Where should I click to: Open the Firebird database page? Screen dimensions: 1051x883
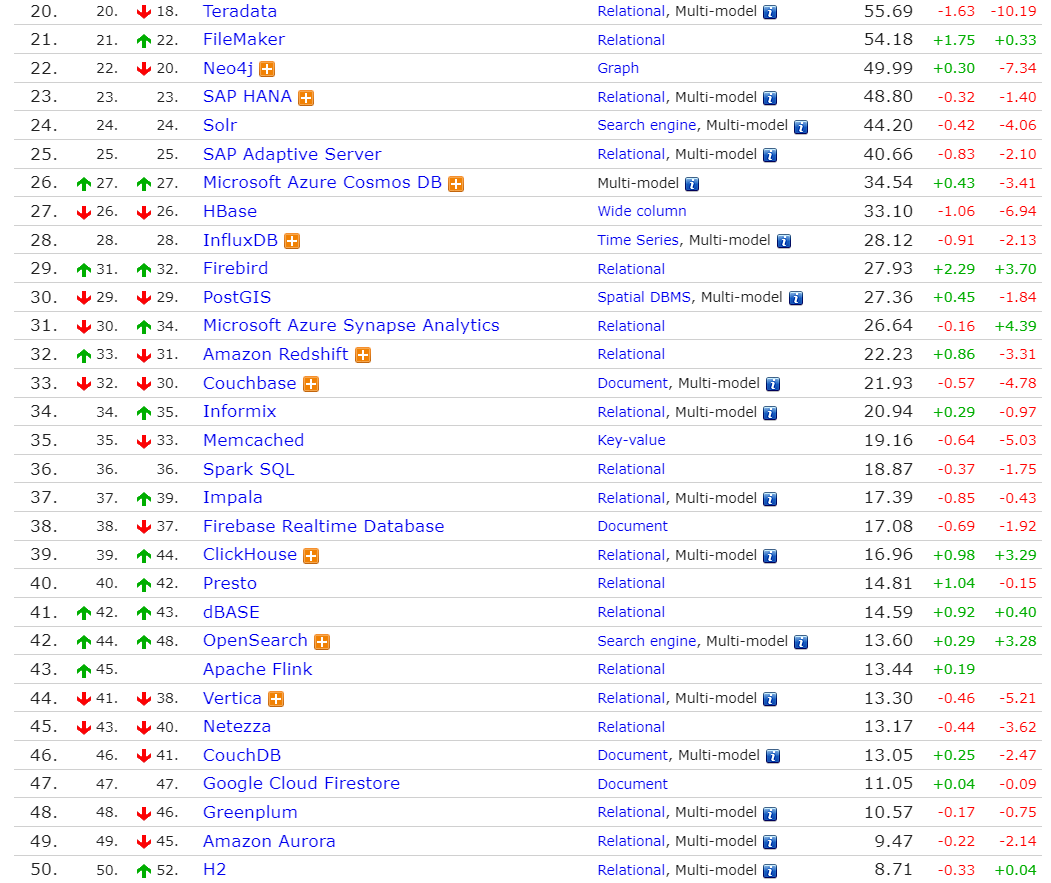tap(235, 269)
